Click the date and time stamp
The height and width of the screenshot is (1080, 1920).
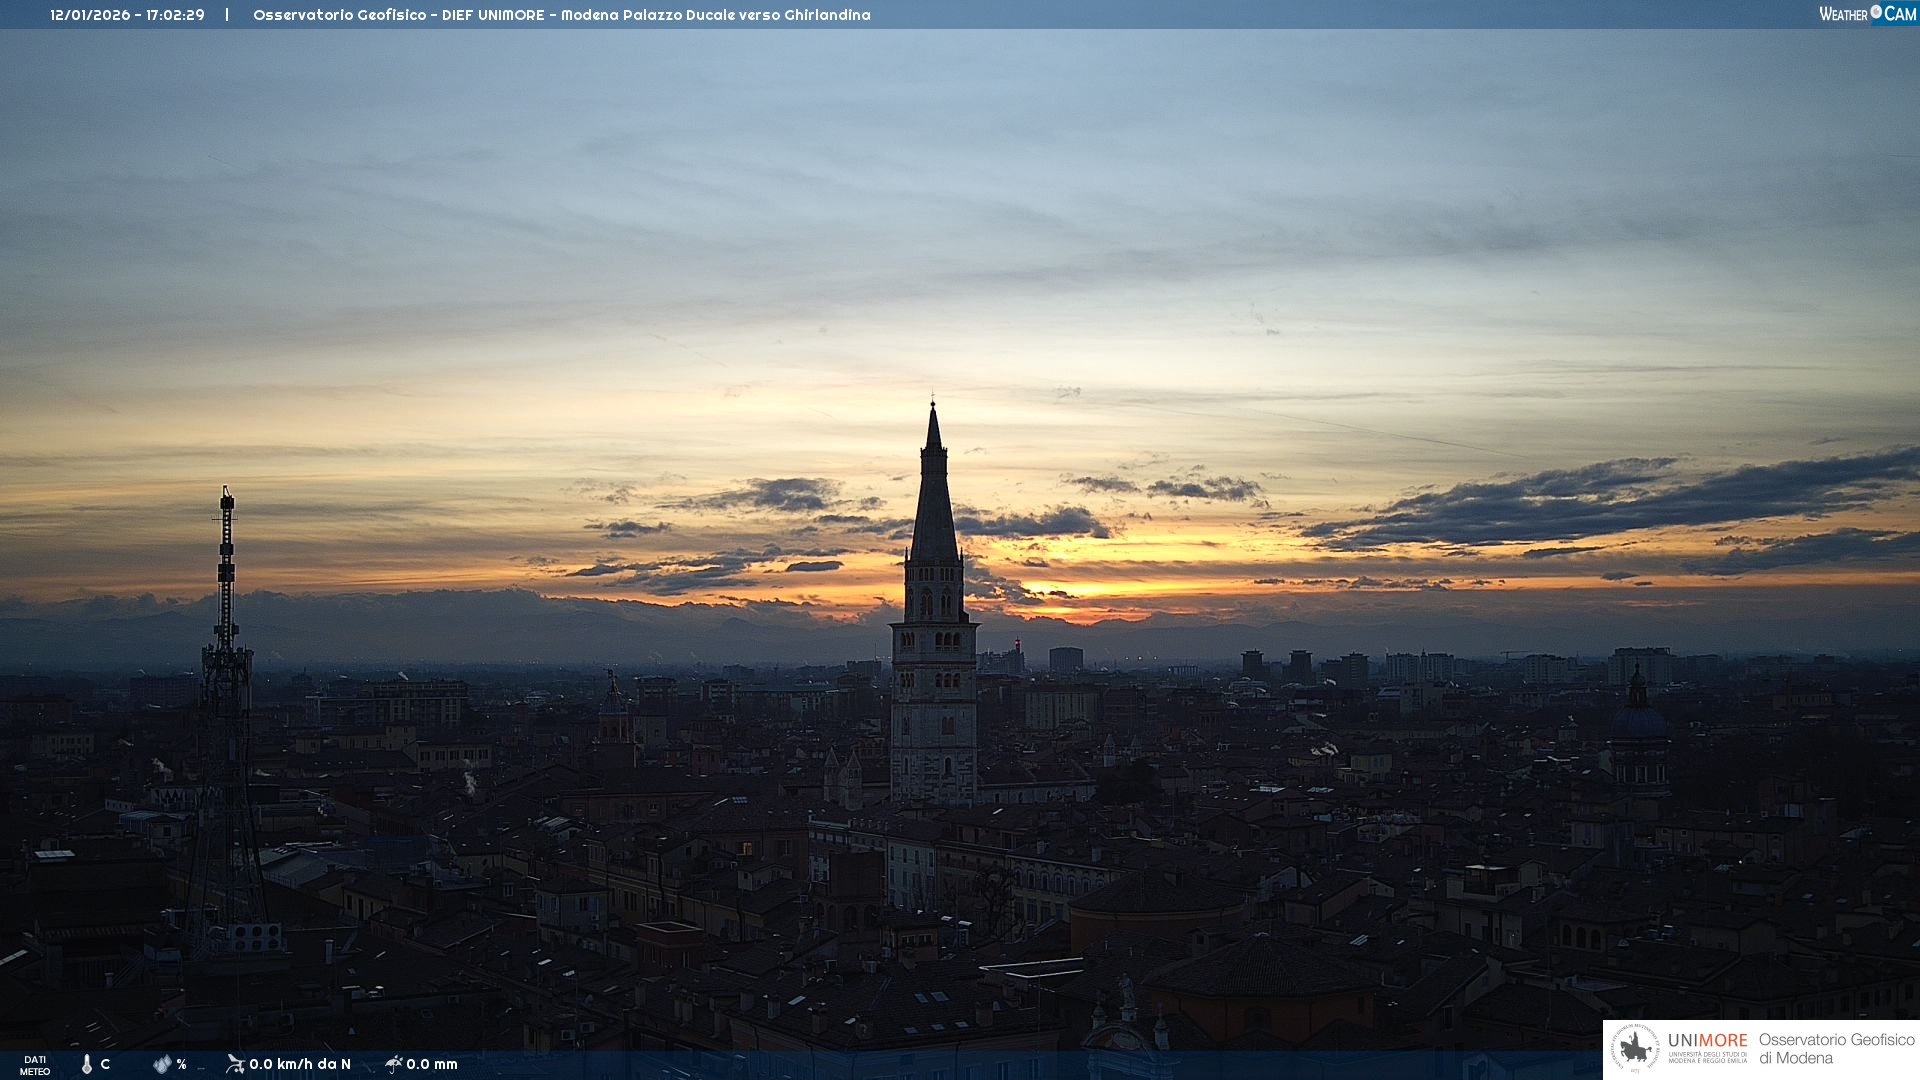click(127, 15)
